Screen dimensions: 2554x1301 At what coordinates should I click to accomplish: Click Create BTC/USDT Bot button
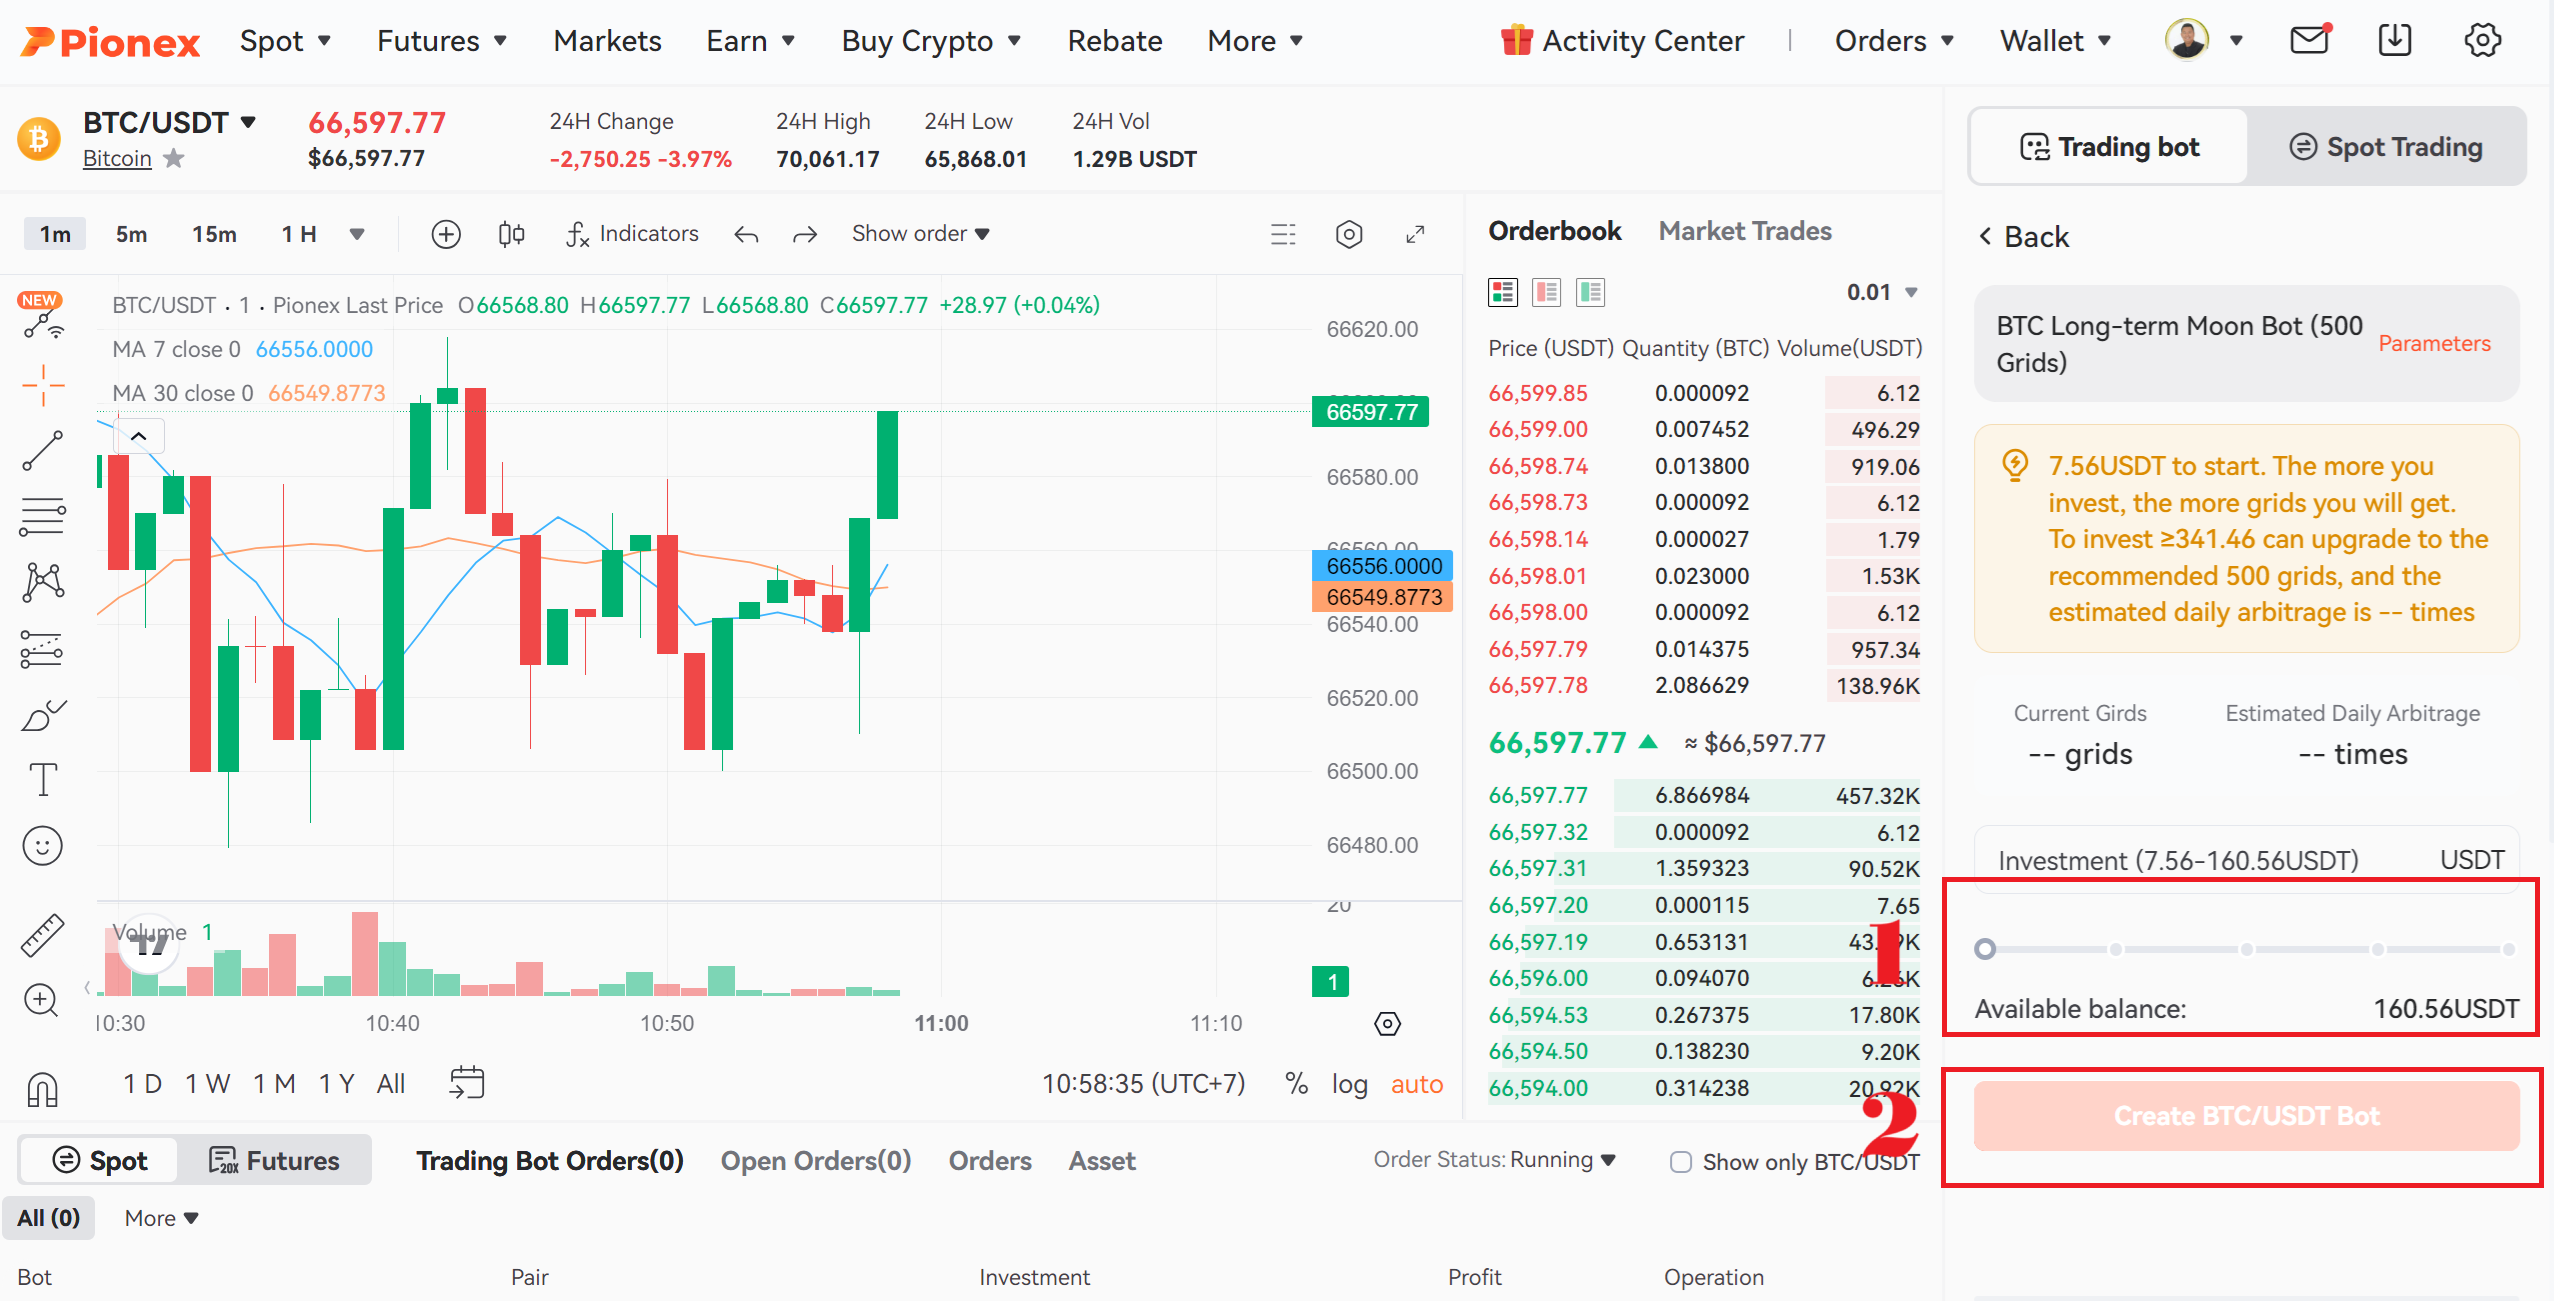[2246, 1116]
